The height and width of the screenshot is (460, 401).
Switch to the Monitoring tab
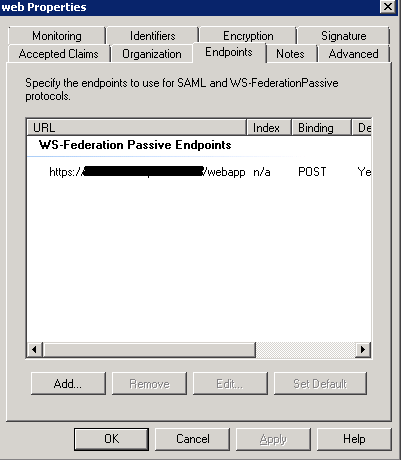tap(57, 36)
